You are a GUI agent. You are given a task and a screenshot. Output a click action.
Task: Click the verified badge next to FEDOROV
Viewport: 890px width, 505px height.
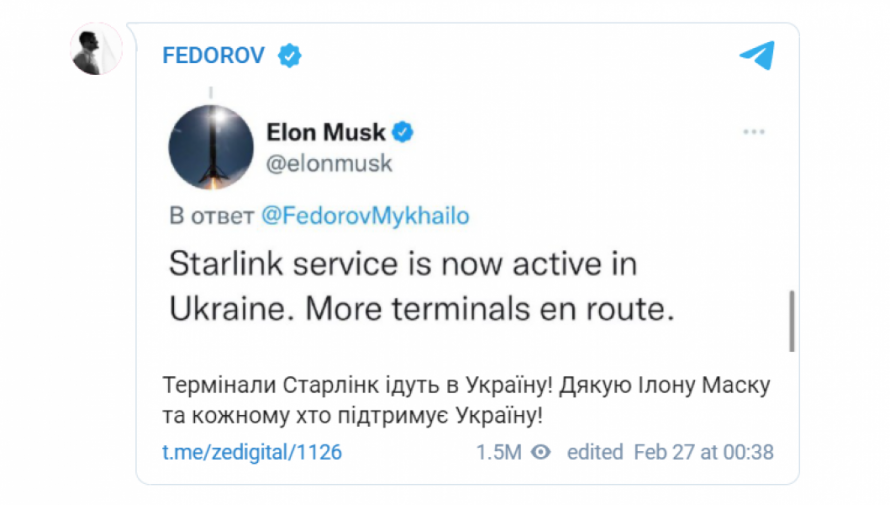[289, 56]
